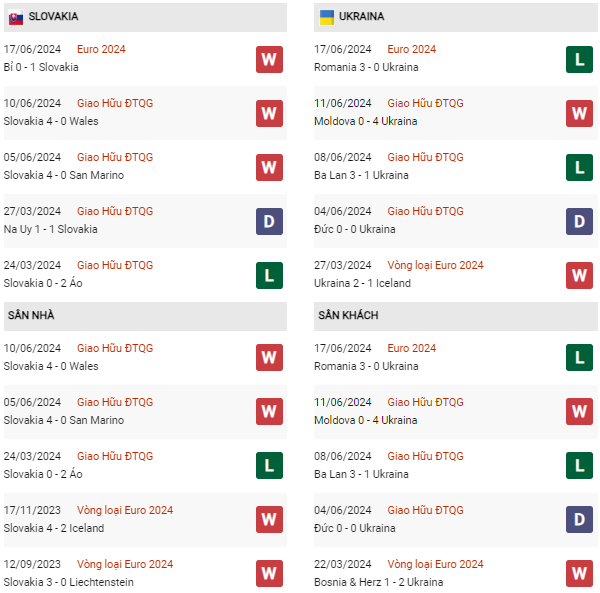
Task: Click W badge for Ukraina 2 - 1 Iceland
Action: pos(579,275)
